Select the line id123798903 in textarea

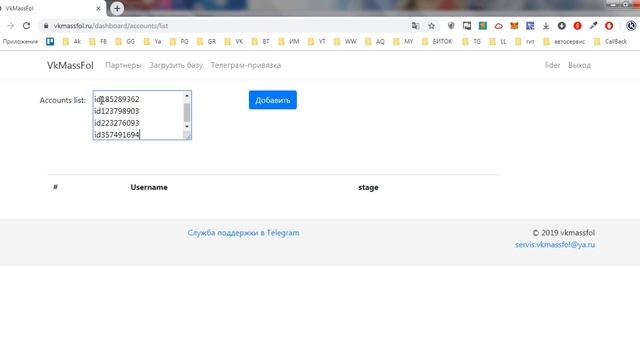click(x=117, y=111)
